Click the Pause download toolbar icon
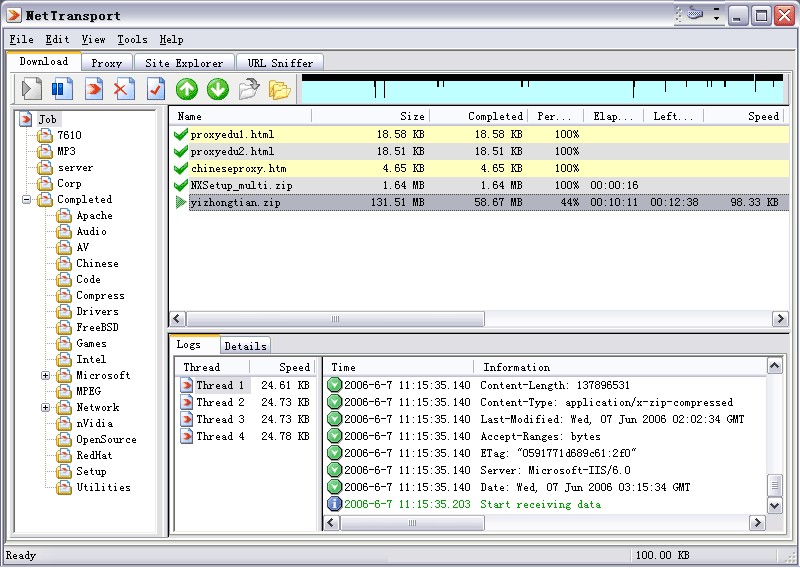 (62, 90)
